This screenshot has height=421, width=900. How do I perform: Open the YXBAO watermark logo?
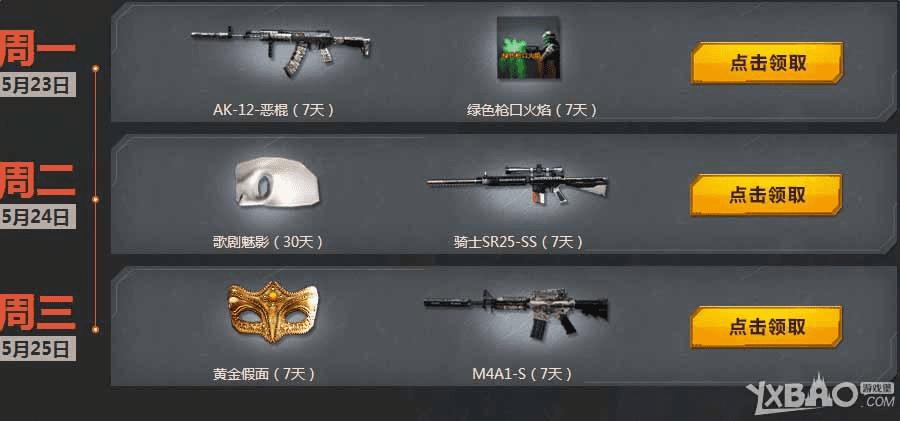click(820, 395)
